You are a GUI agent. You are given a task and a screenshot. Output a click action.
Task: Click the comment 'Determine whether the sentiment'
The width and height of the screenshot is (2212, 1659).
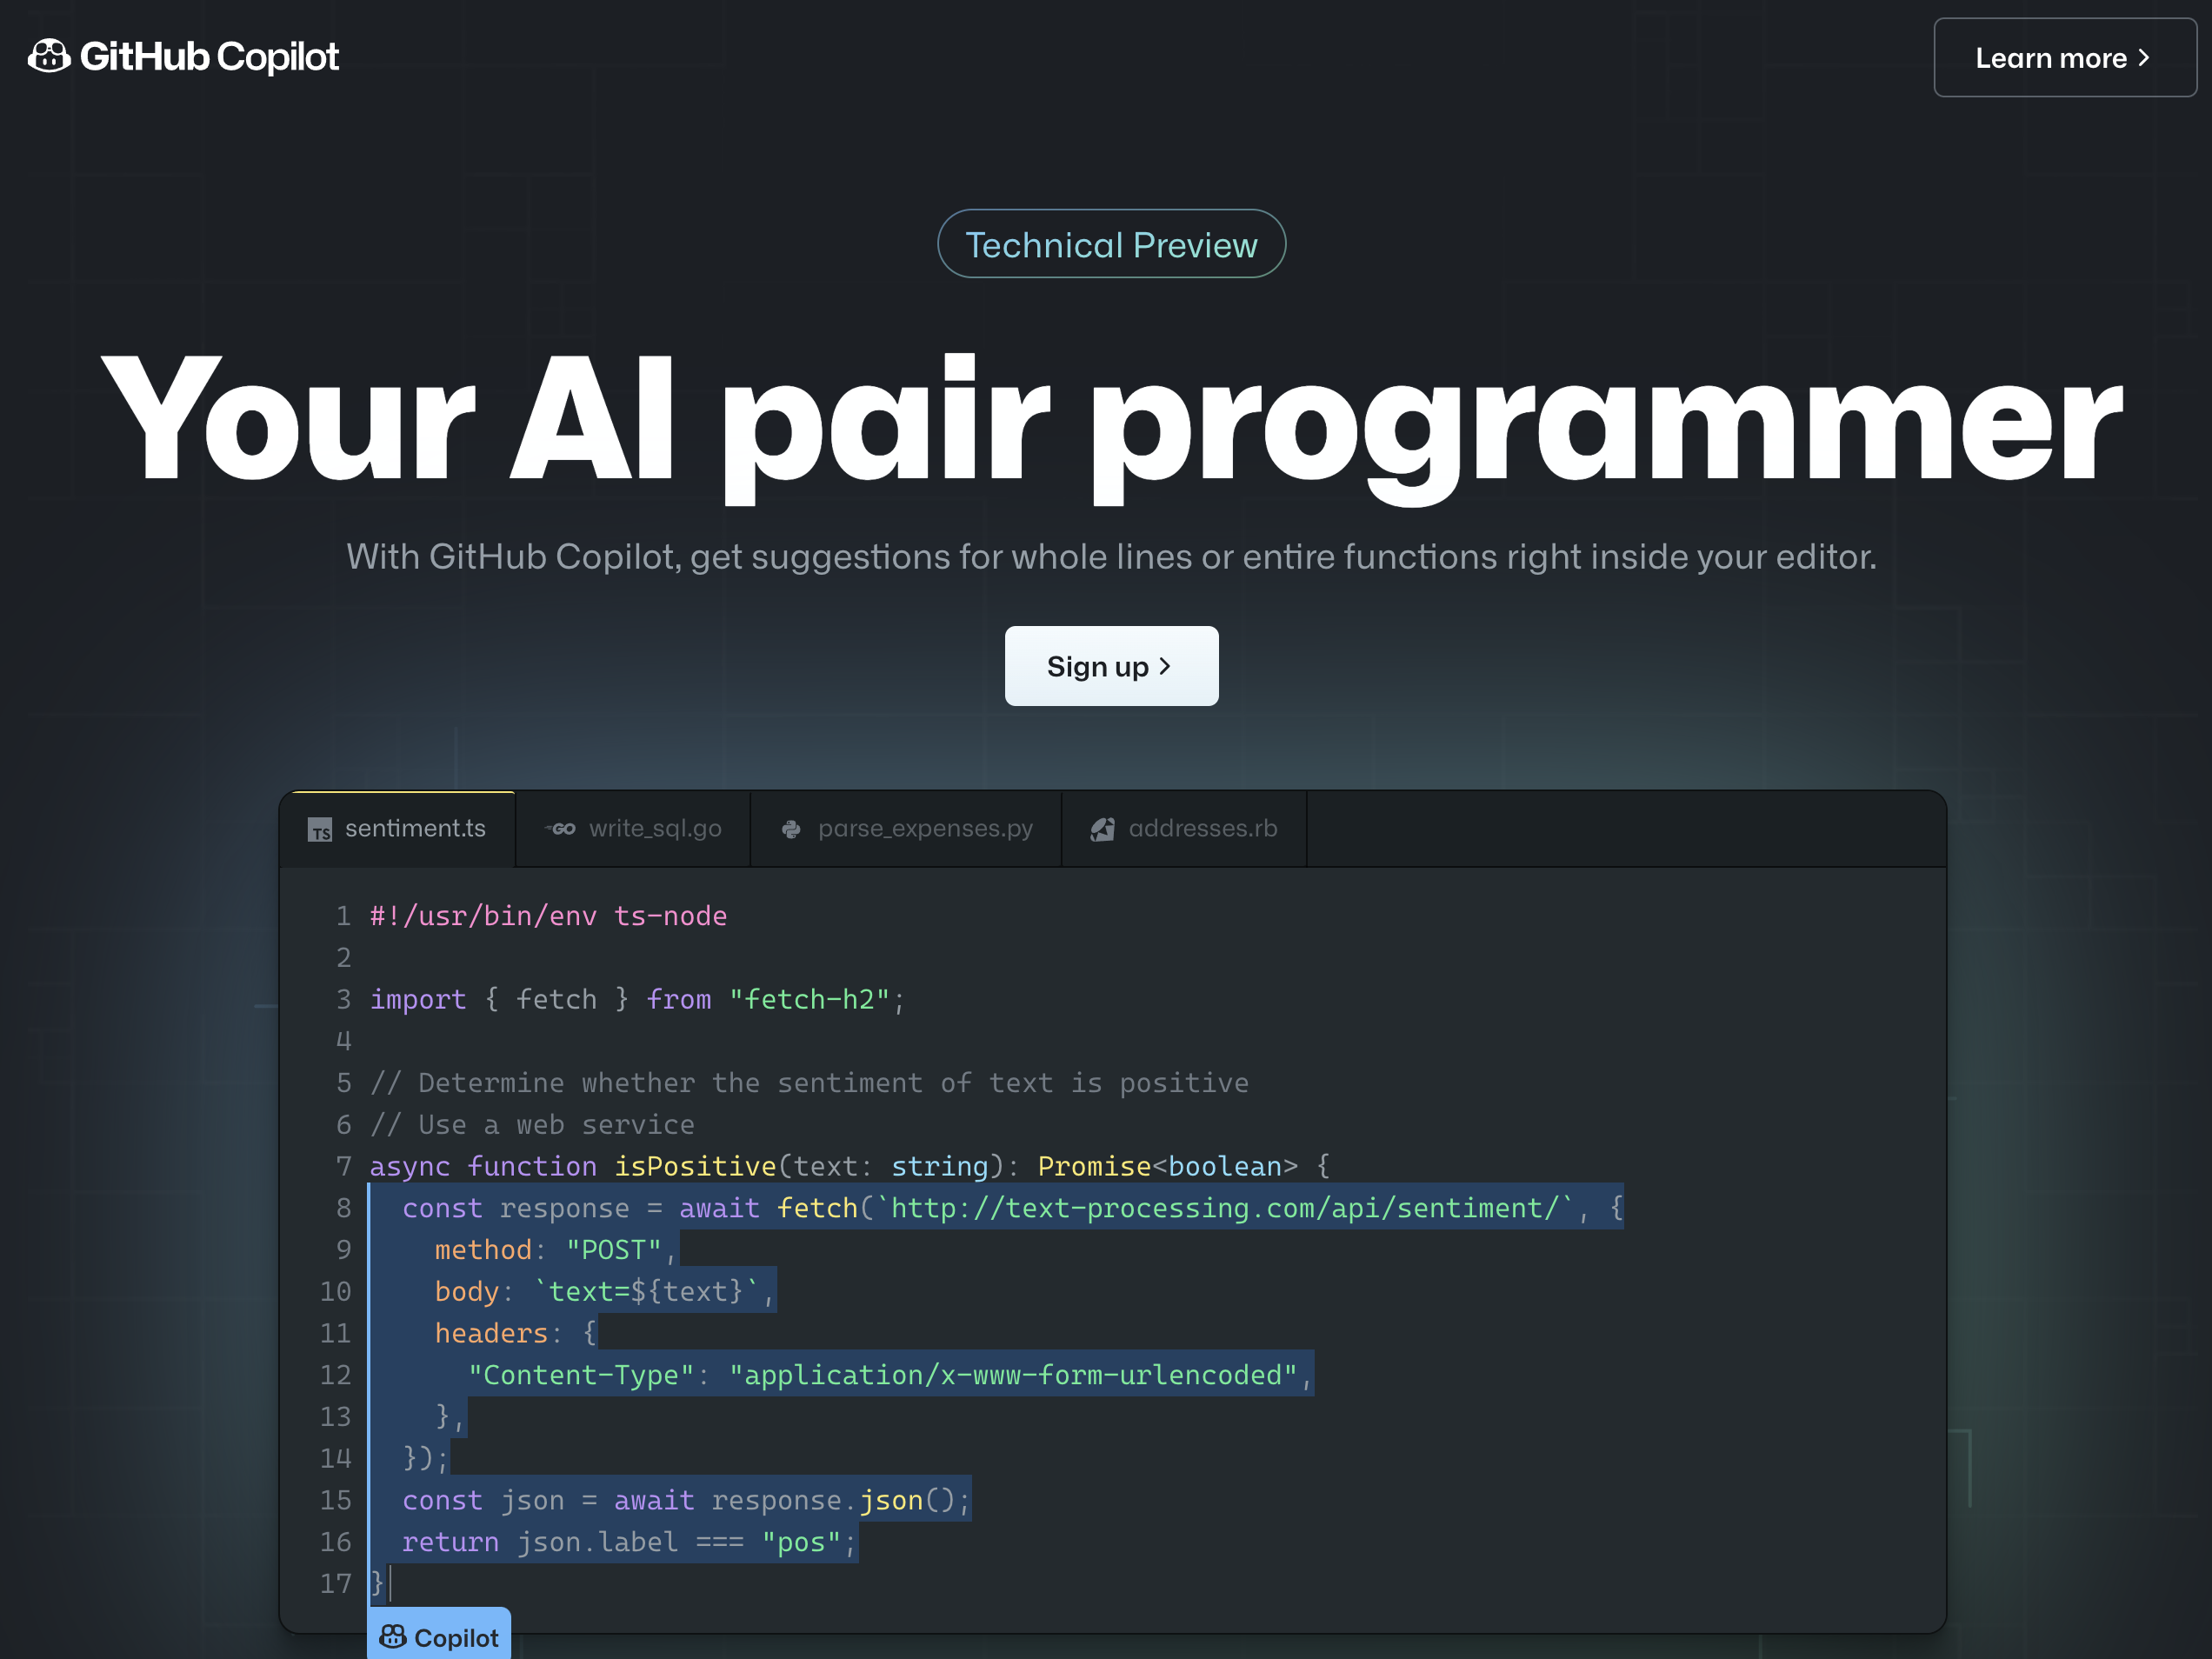tap(809, 1083)
